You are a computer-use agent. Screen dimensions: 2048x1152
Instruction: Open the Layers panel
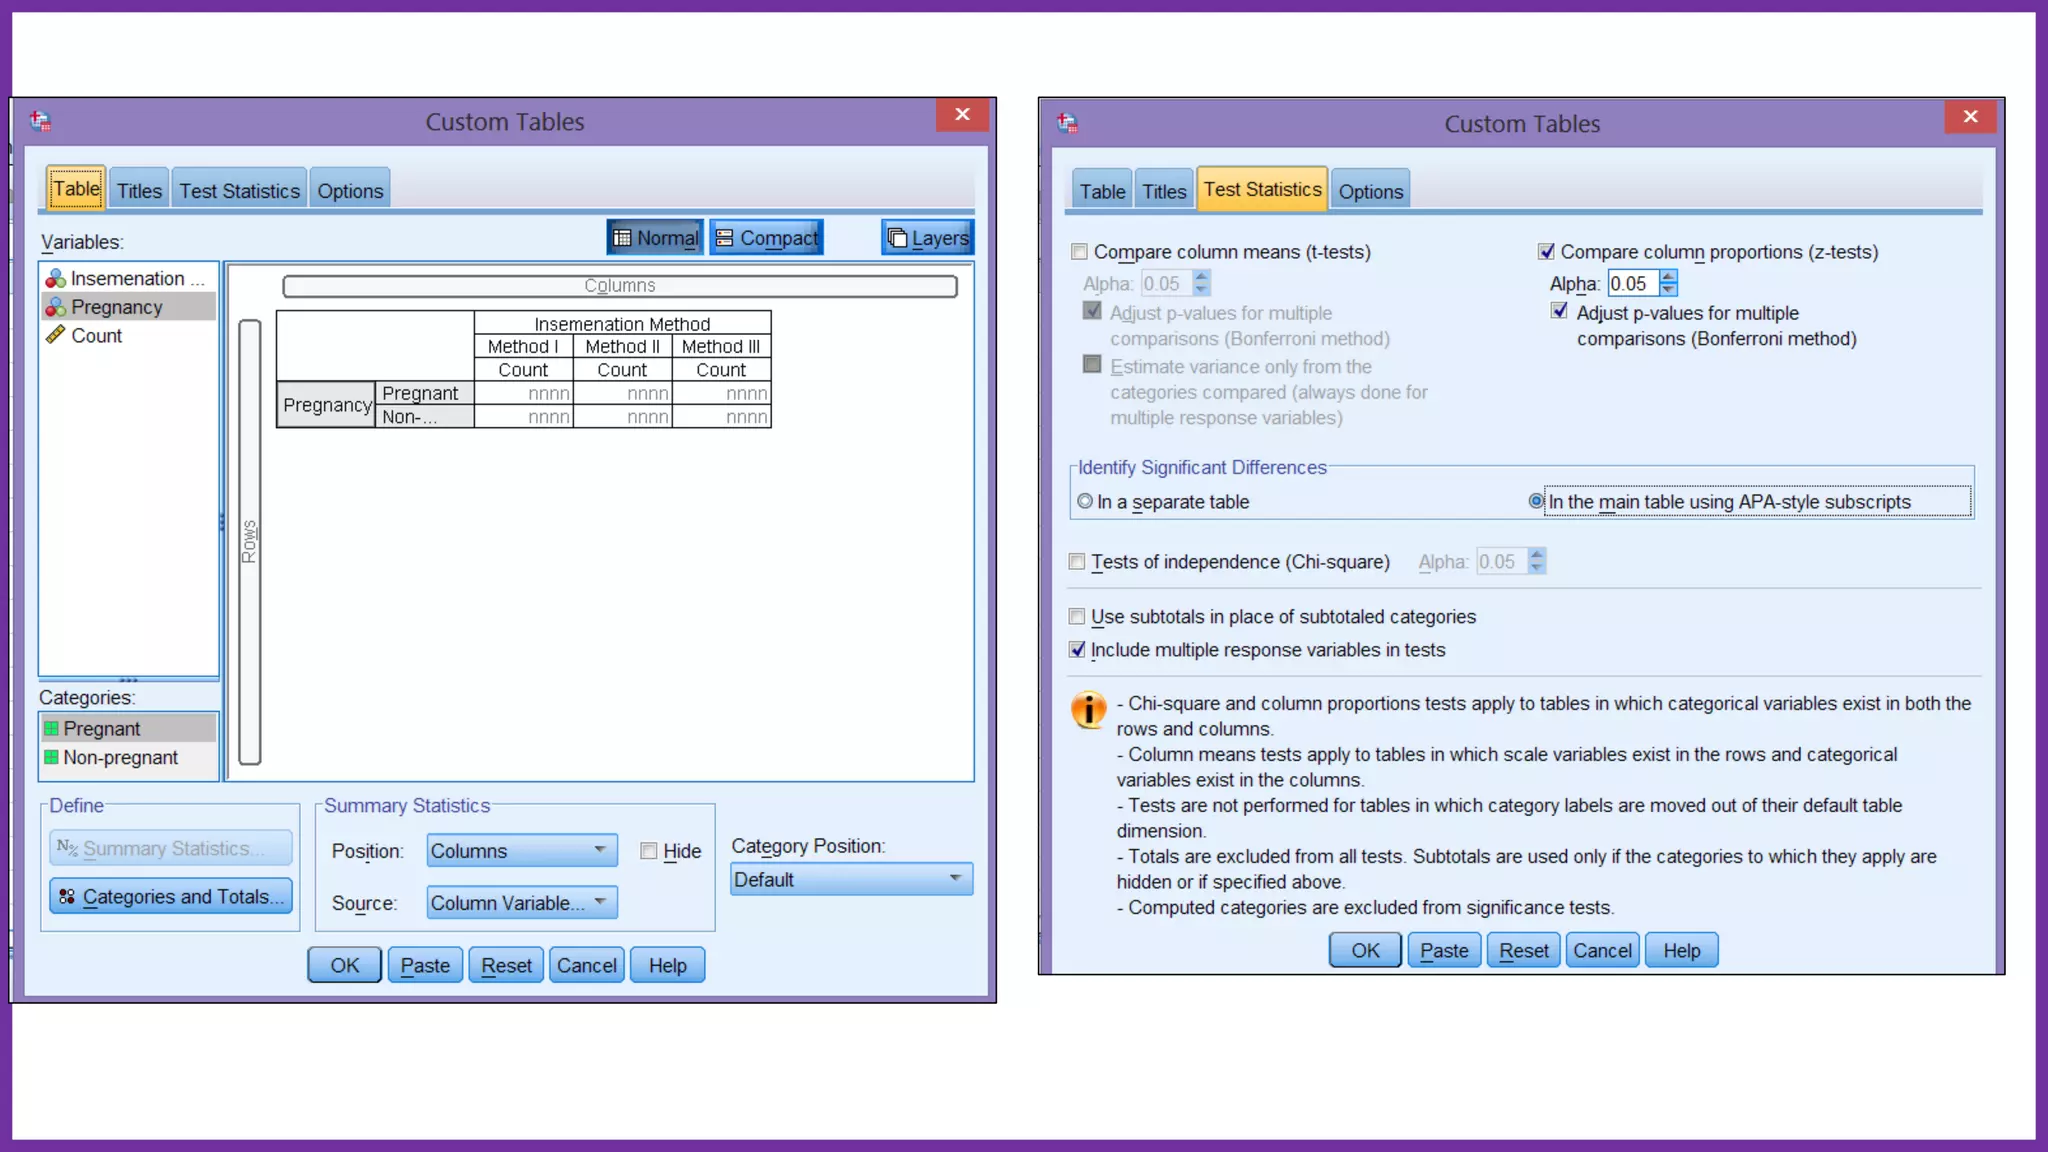click(x=927, y=238)
